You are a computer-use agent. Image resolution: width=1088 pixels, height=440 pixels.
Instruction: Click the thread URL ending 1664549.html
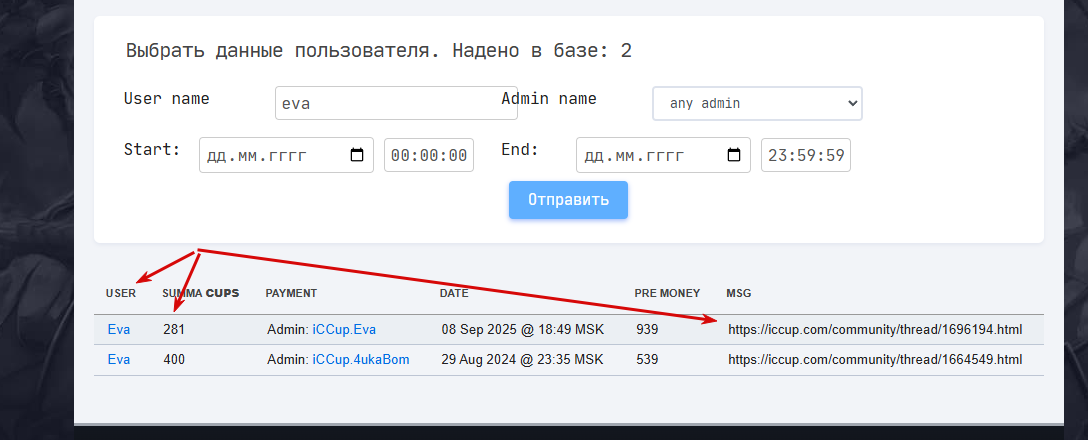pos(875,359)
